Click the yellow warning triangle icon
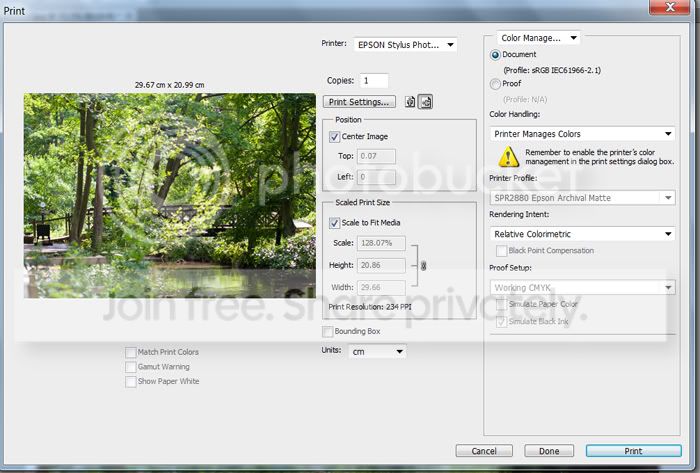Image resolution: width=700 pixels, height=473 pixels. pyautogui.click(x=508, y=156)
